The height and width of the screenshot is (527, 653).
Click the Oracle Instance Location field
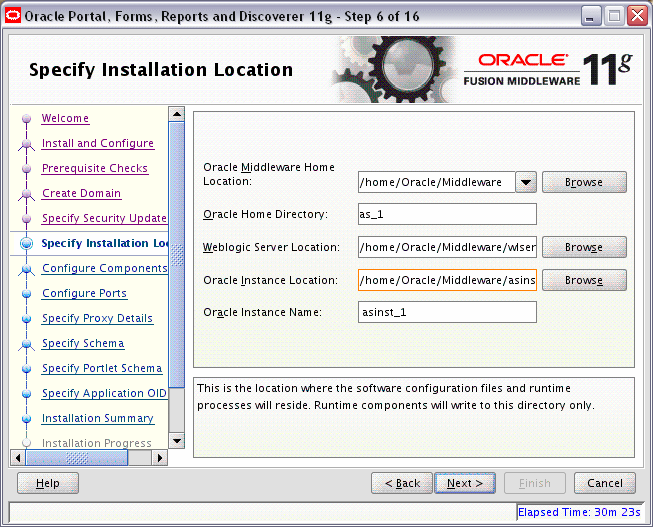point(447,280)
